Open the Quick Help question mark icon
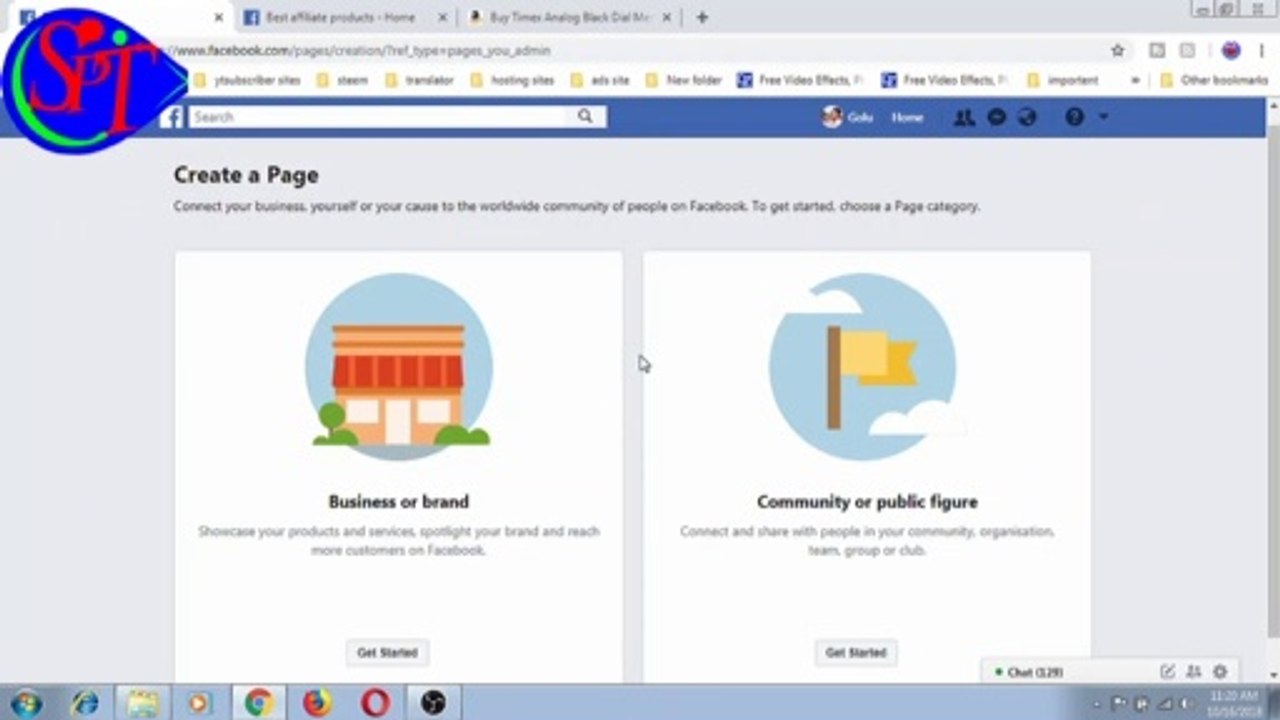The image size is (1280, 720). [1074, 117]
